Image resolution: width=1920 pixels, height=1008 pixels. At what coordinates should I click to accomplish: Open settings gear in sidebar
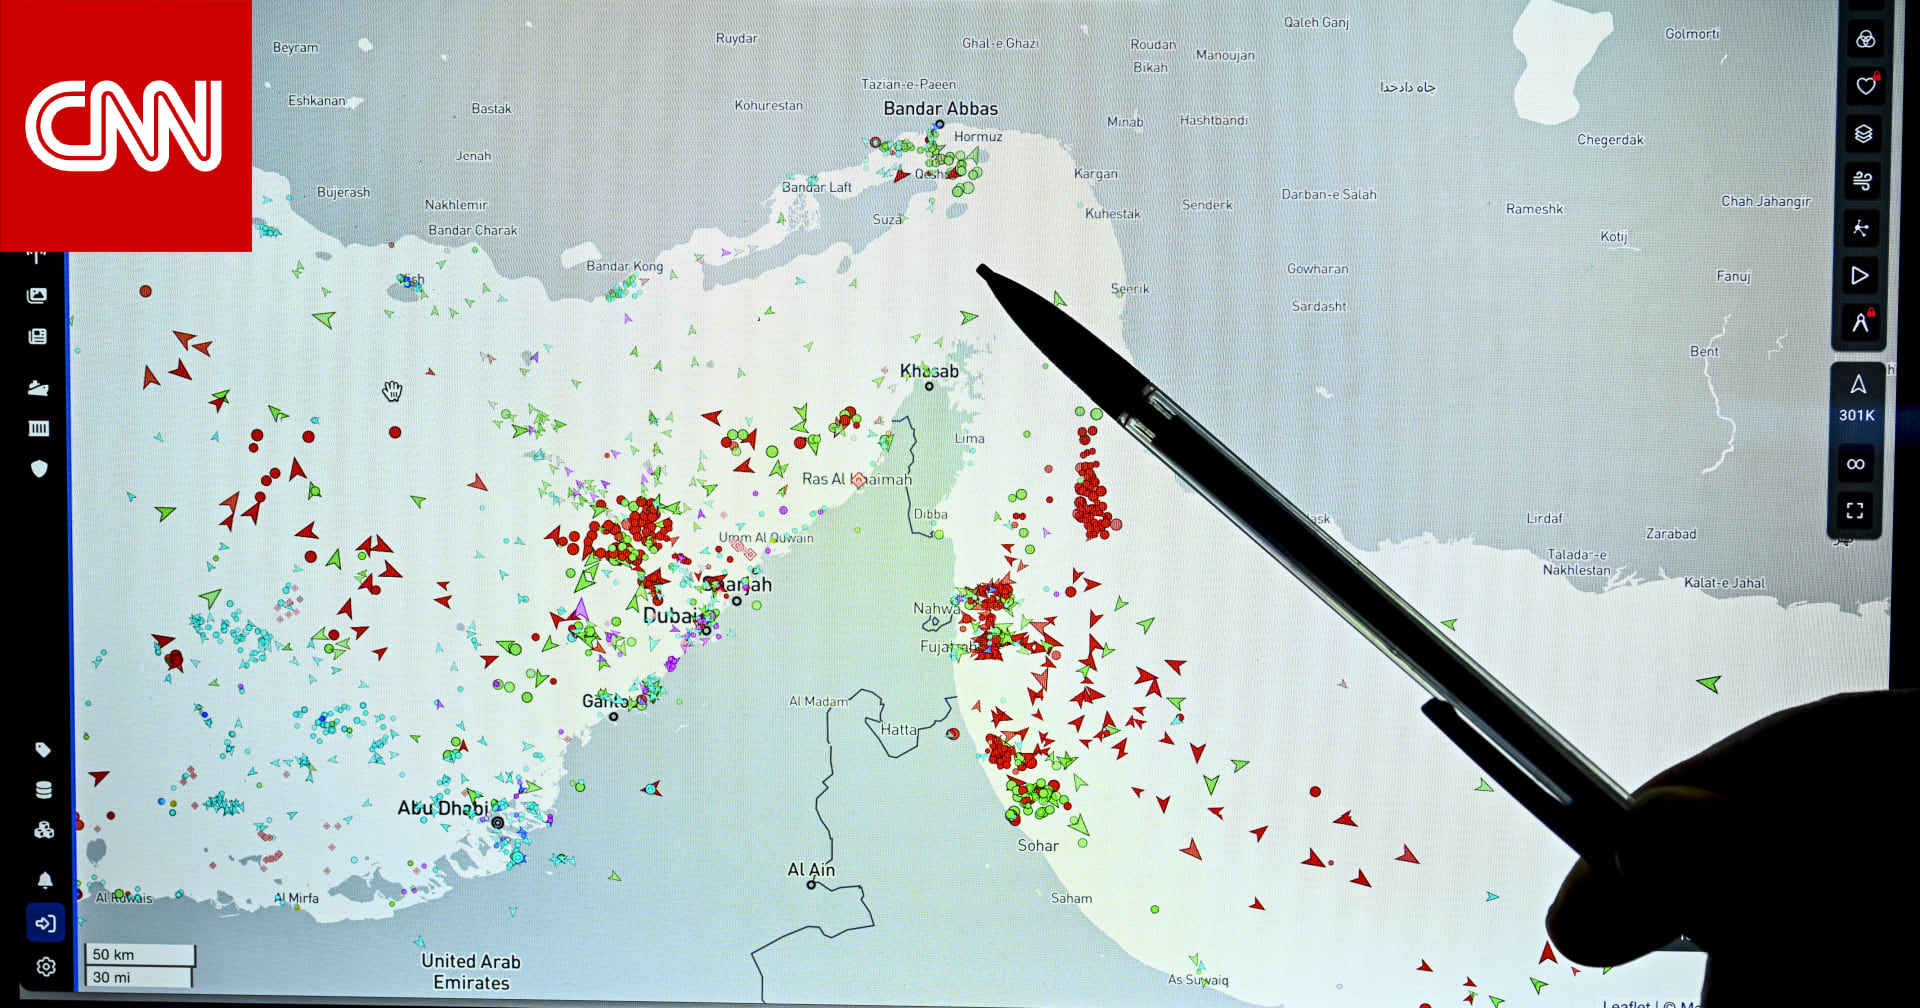[46, 967]
